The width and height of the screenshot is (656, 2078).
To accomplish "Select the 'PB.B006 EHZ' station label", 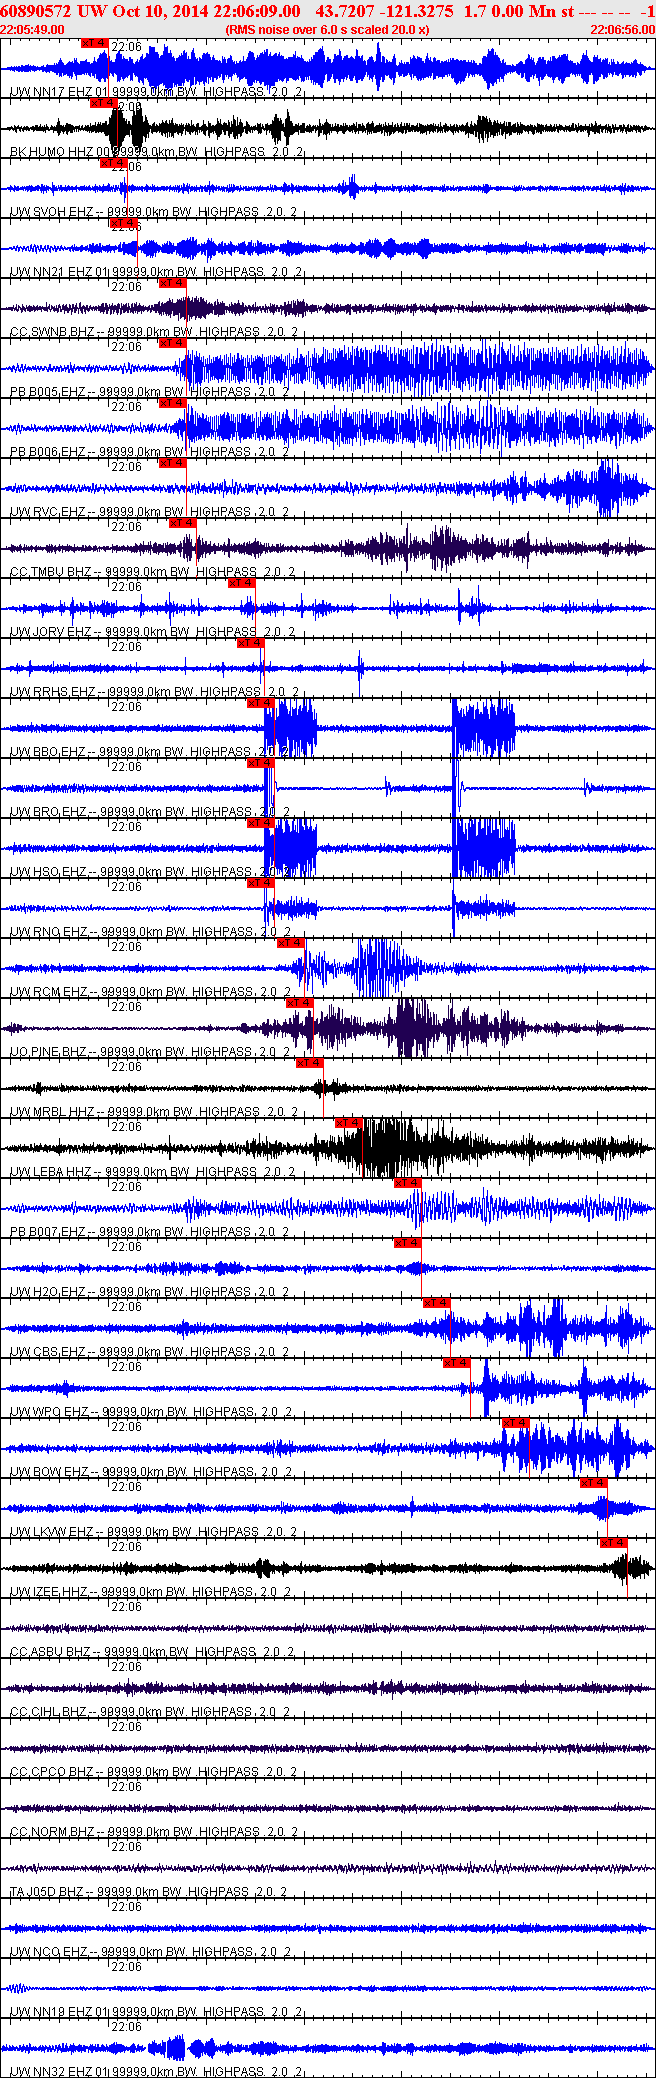I will coord(48,452).
